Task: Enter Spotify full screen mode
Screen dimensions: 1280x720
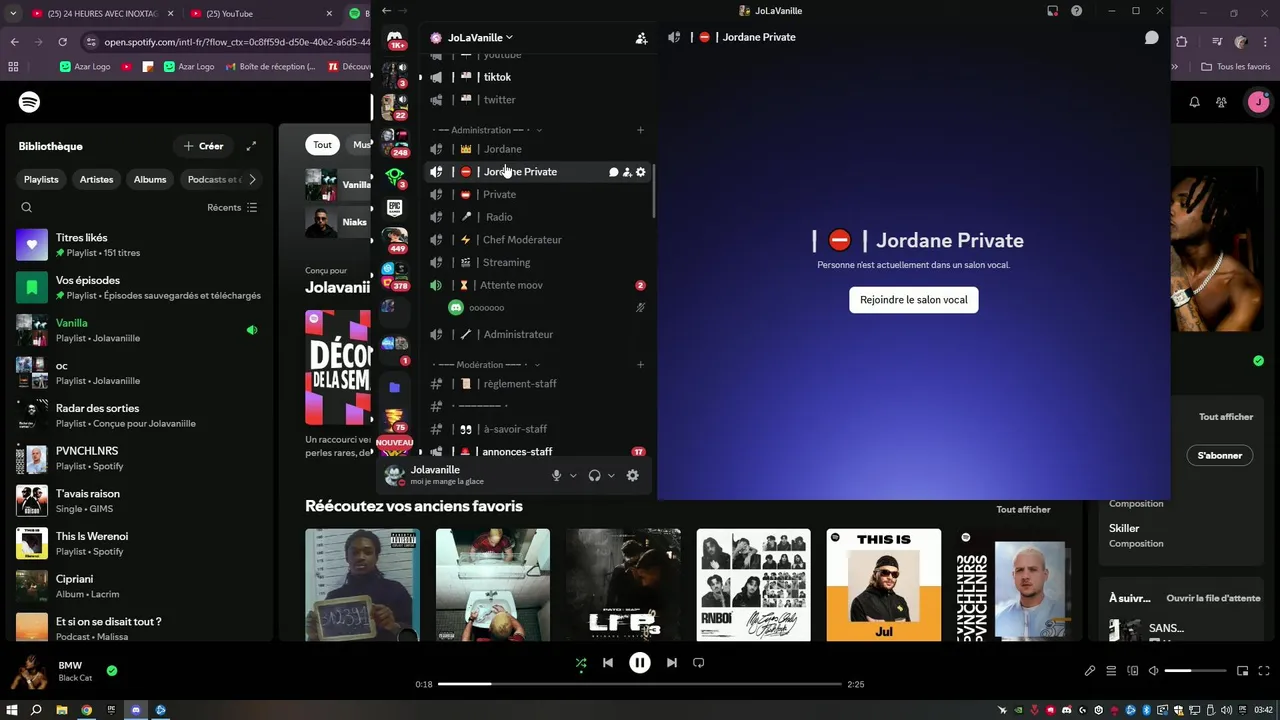Action: 1262,671
